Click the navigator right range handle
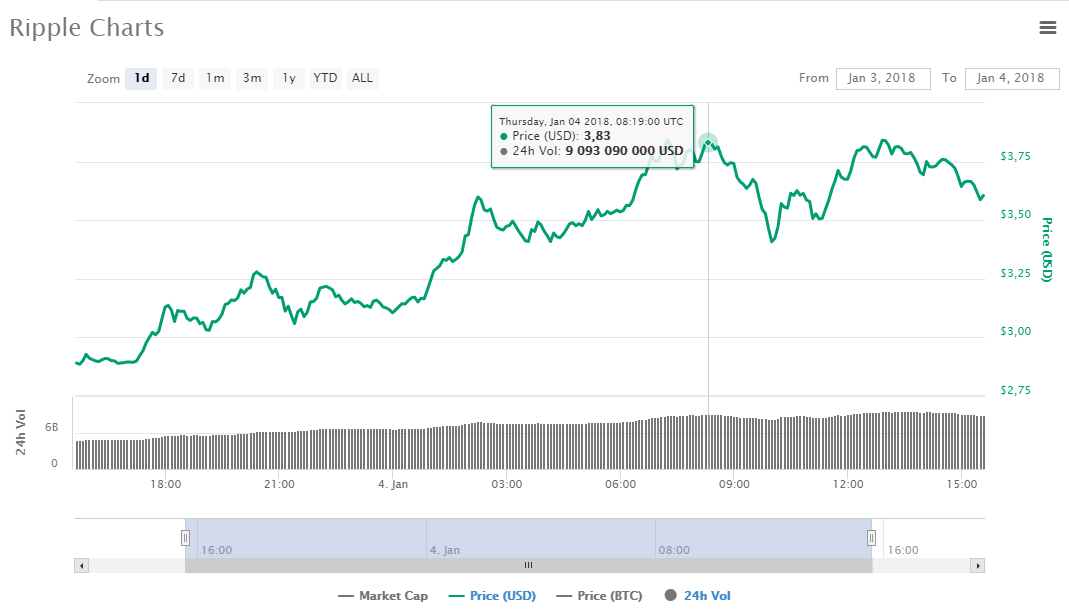Image resolution: width=1069 pixels, height=610 pixels. [x=871, y=538]
